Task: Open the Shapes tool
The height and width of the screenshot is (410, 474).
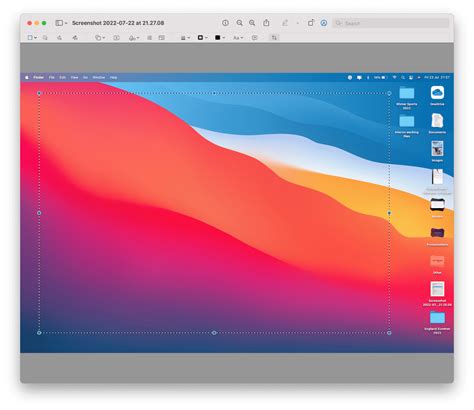Action: (x=98, y=38)
